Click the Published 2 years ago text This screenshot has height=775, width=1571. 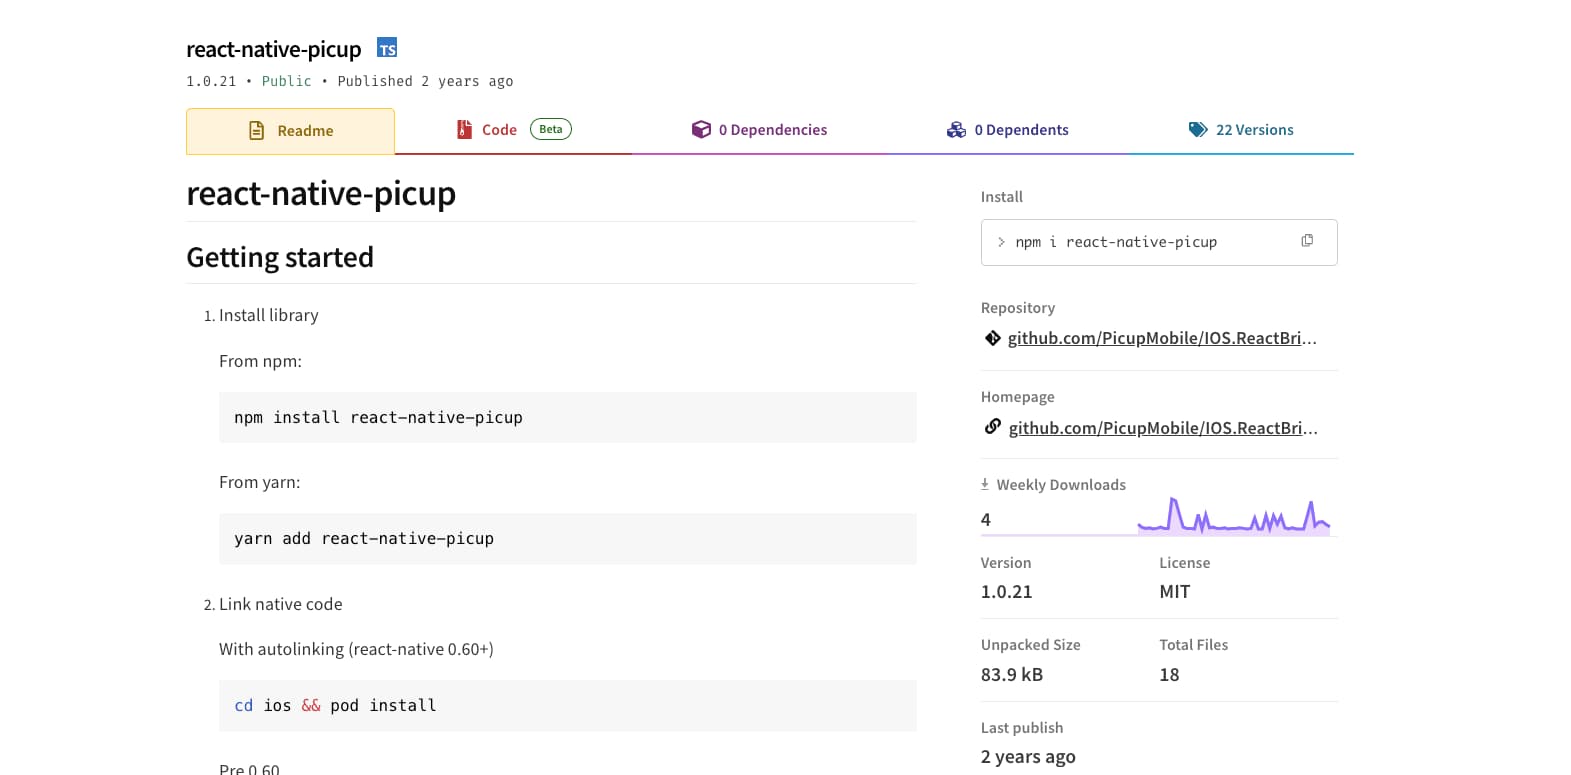(x=425, y=81)
